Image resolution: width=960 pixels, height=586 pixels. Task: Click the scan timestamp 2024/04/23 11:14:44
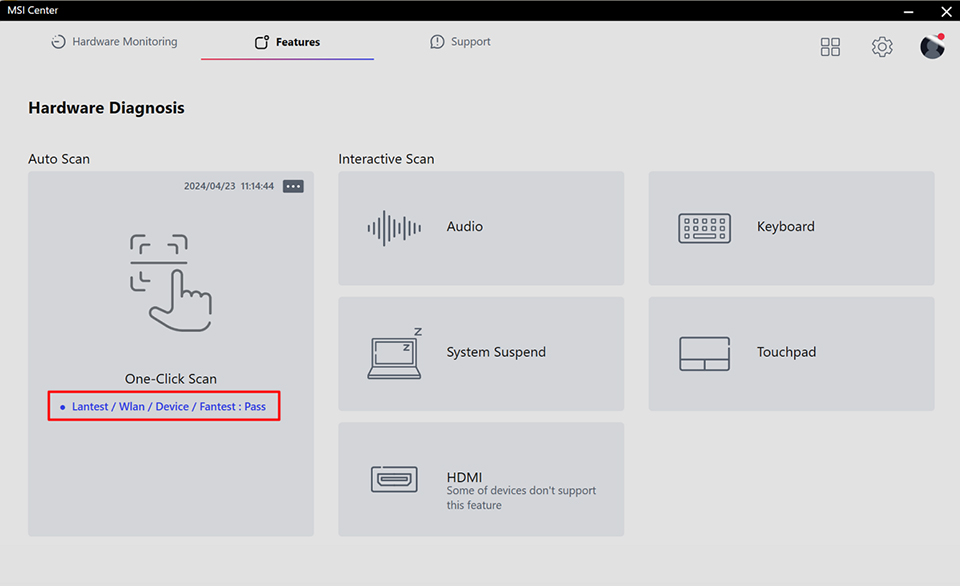pos(229,186)
